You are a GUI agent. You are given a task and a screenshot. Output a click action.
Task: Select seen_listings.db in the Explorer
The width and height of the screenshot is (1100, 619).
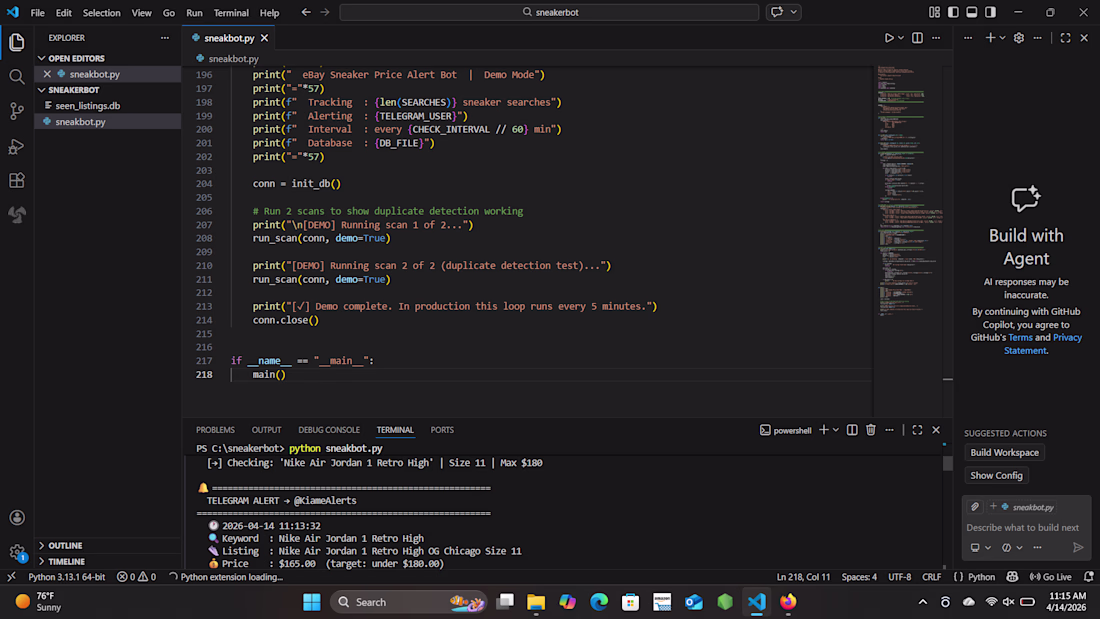pyautogui.click(x=88, y=105)
